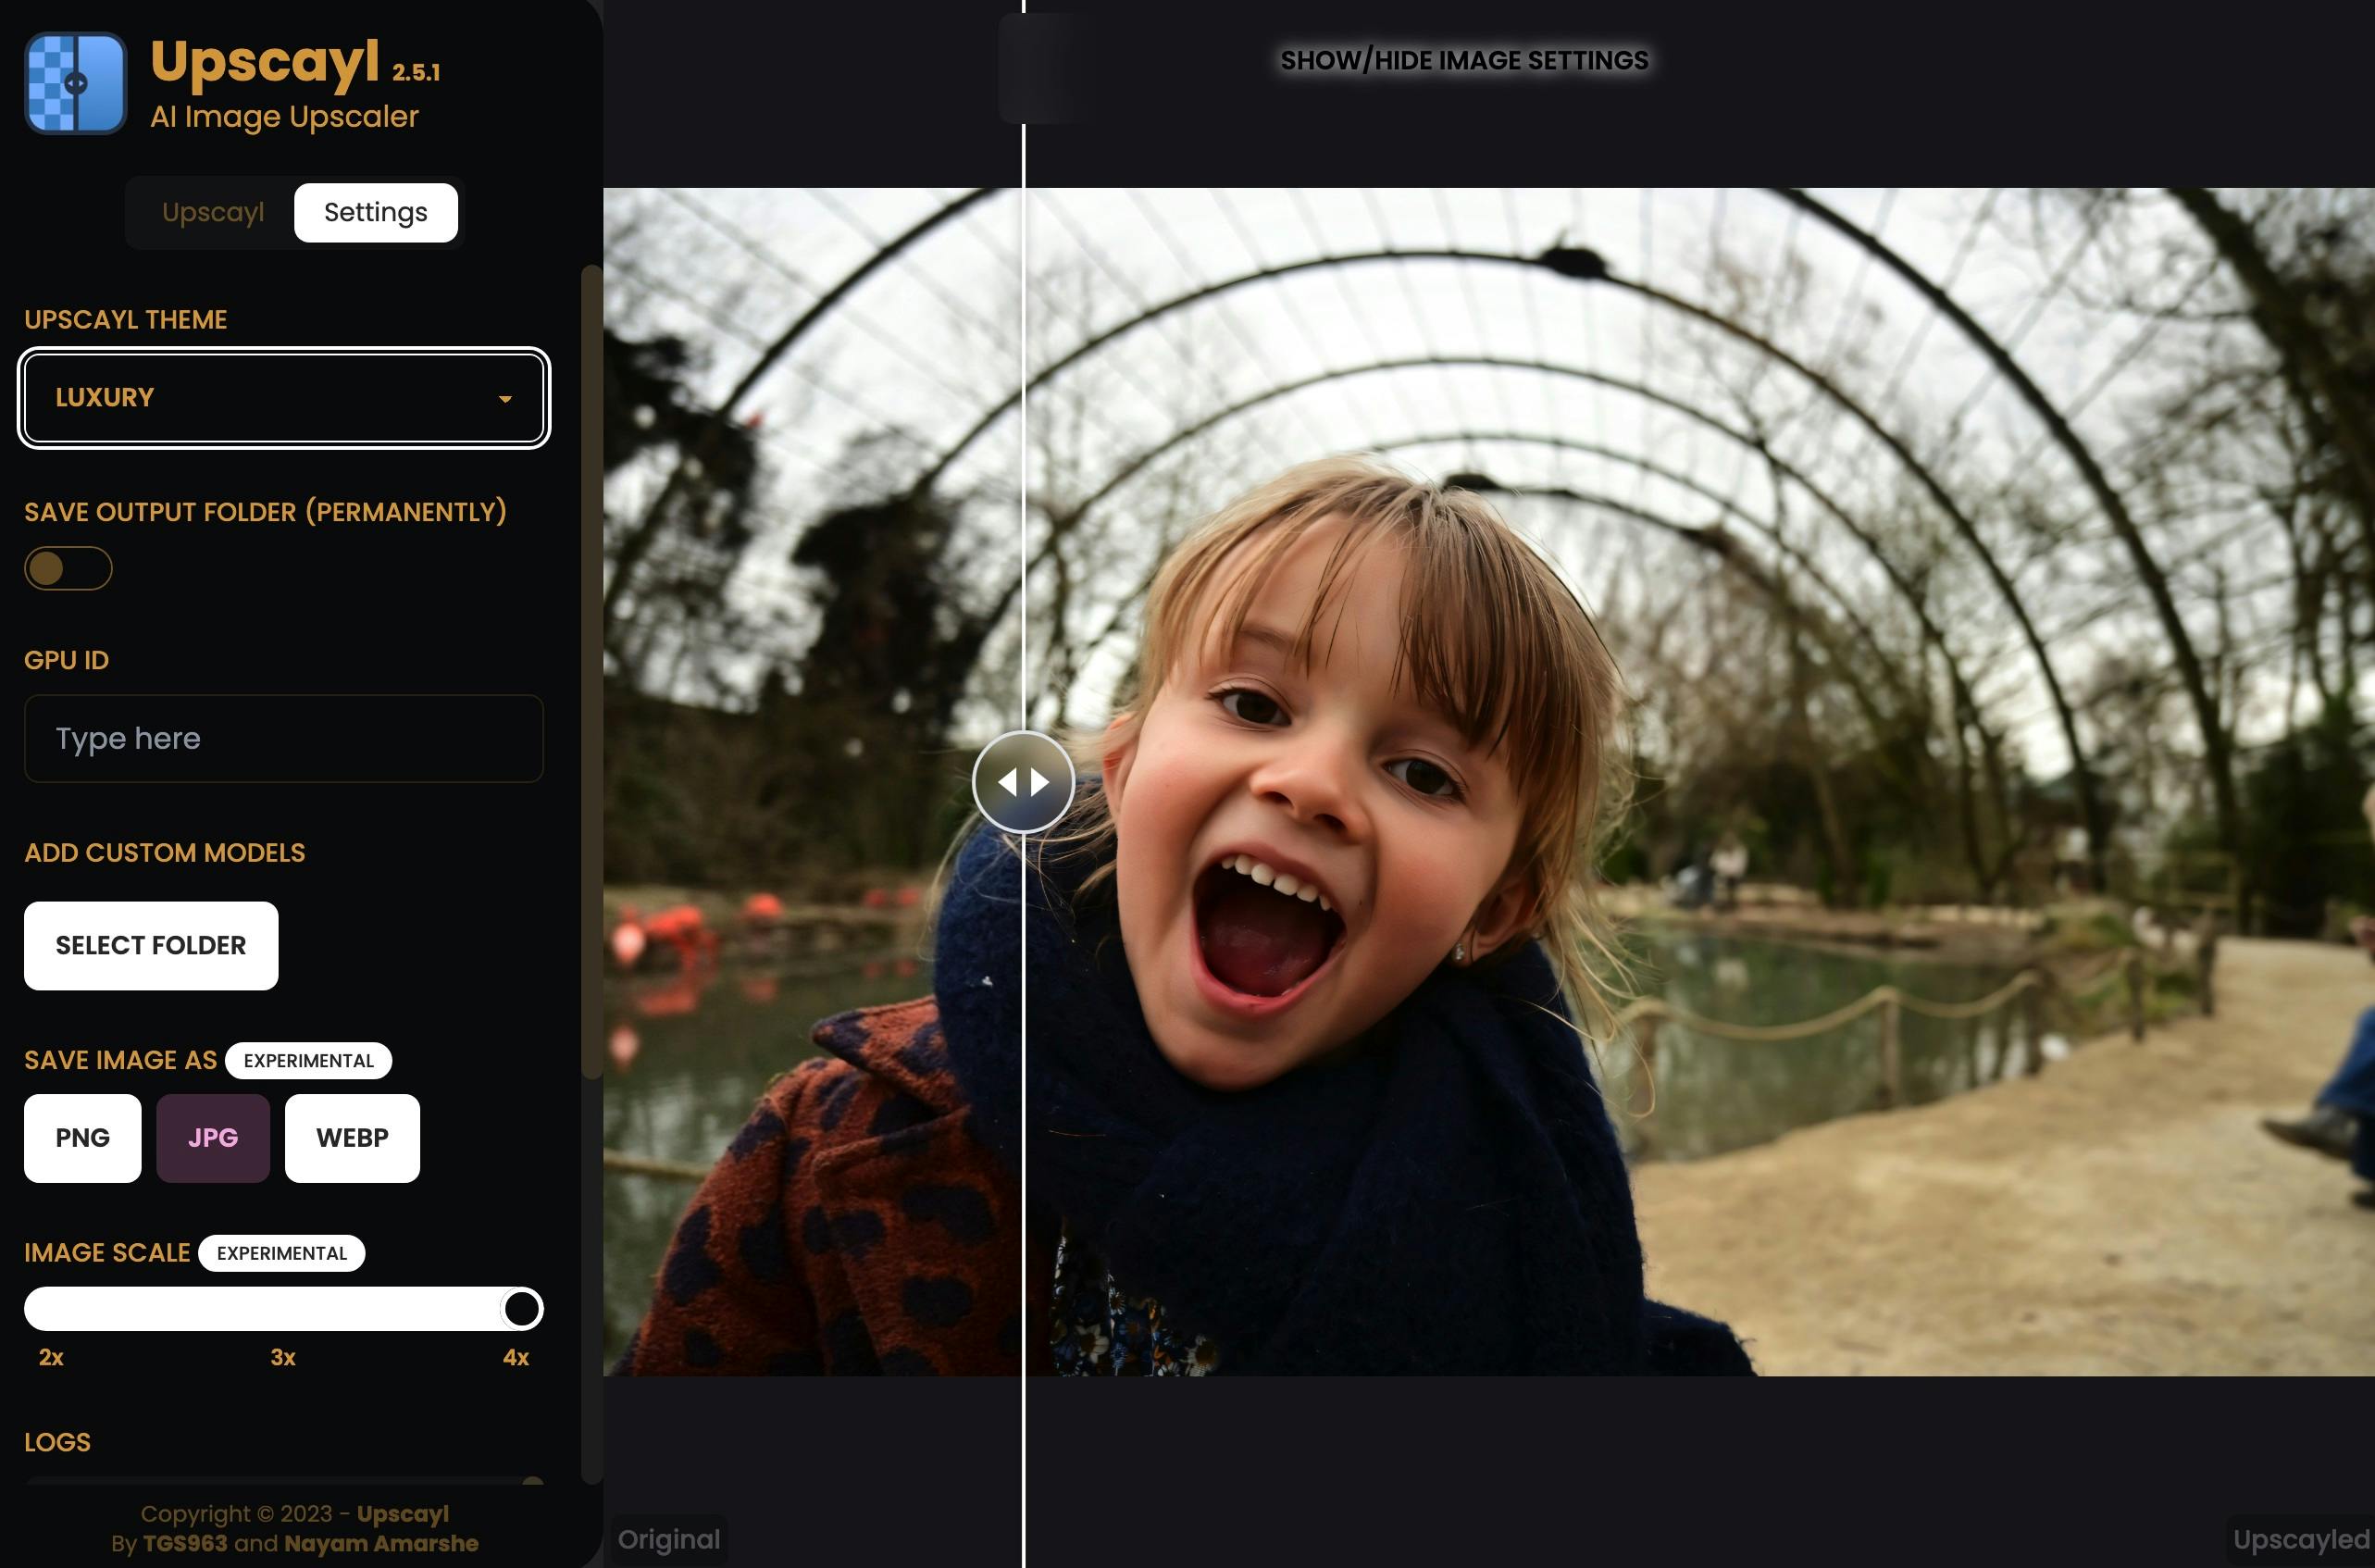The width and height of the screenshot is (2375, 1568).
Task: Click the Experimental badge beside Save Image As
Action: coord(308,1060)
